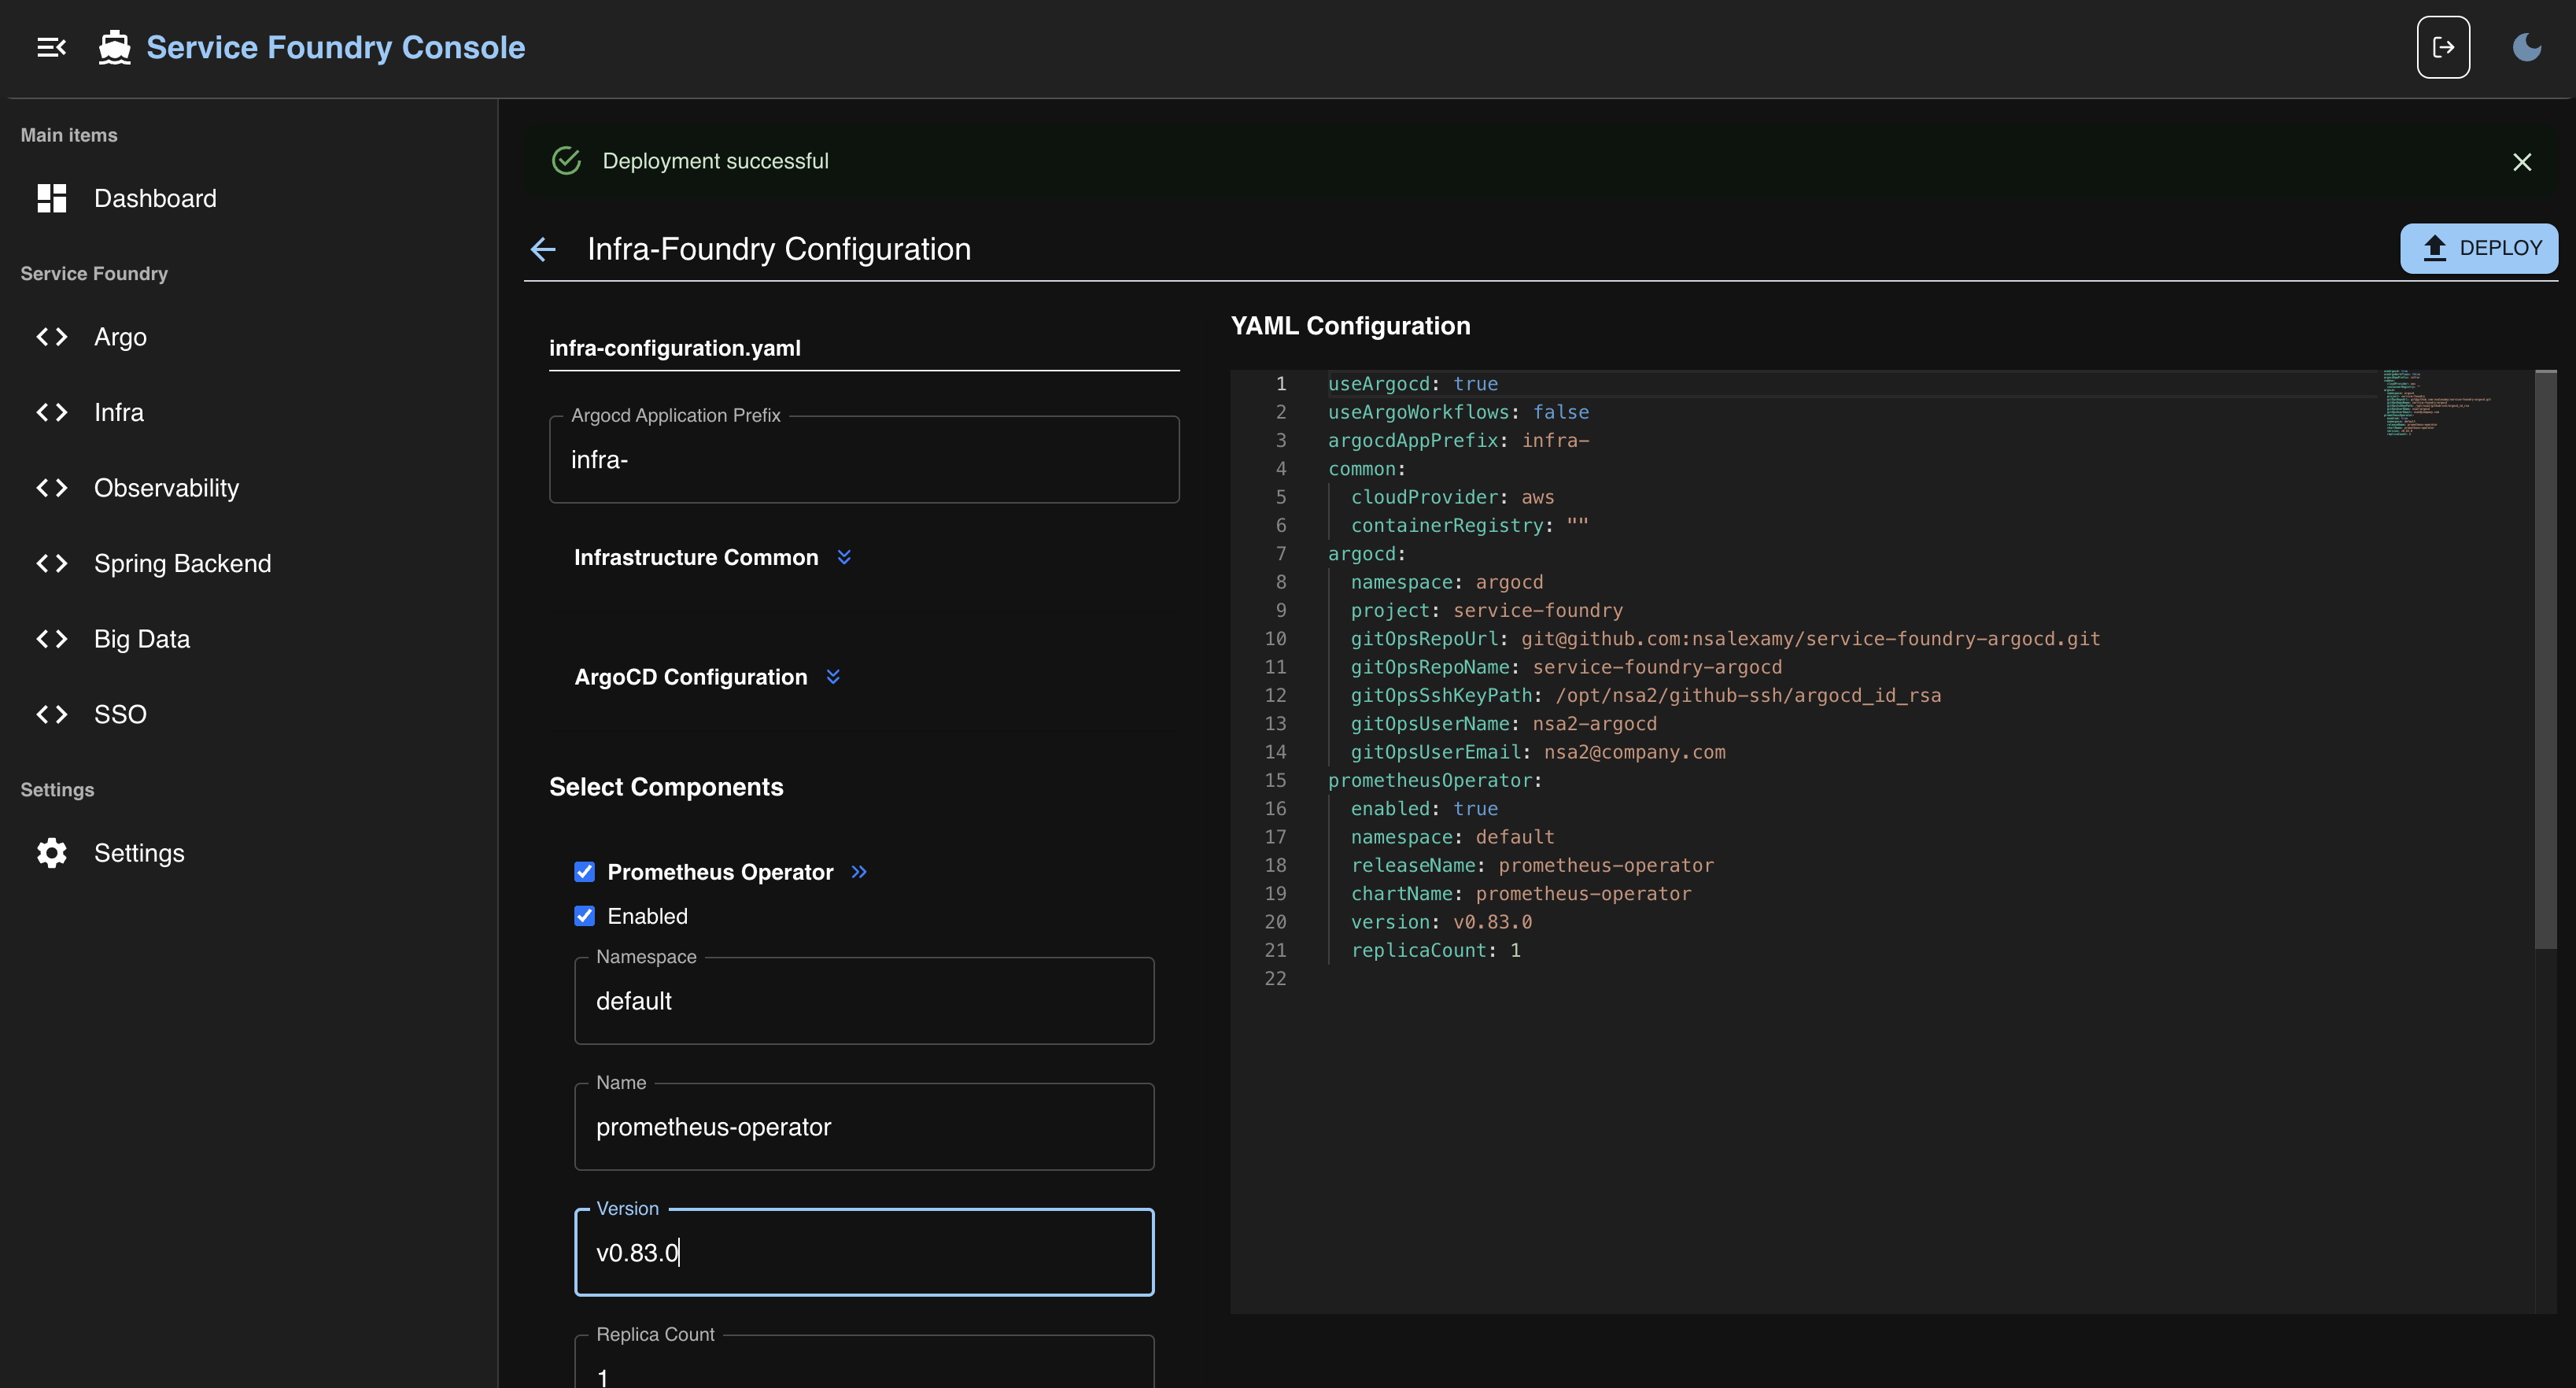Image resolution: width=2576 pixels, height=1388 pixels.
Task: Open the Observability menu item
Action: (249, 488)
